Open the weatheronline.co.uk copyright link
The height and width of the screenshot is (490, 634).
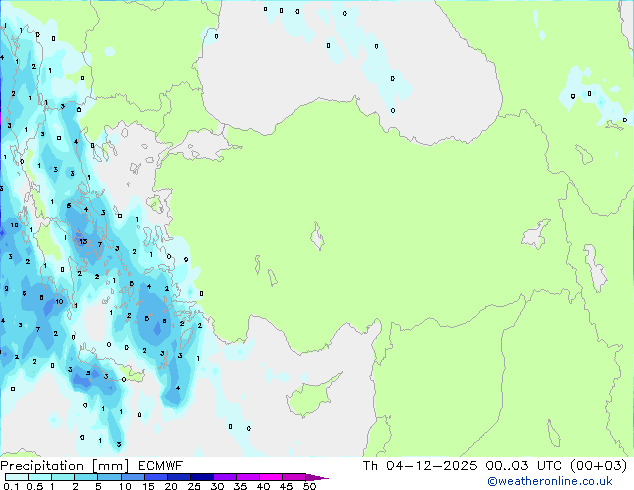click(x=550, y=481)
